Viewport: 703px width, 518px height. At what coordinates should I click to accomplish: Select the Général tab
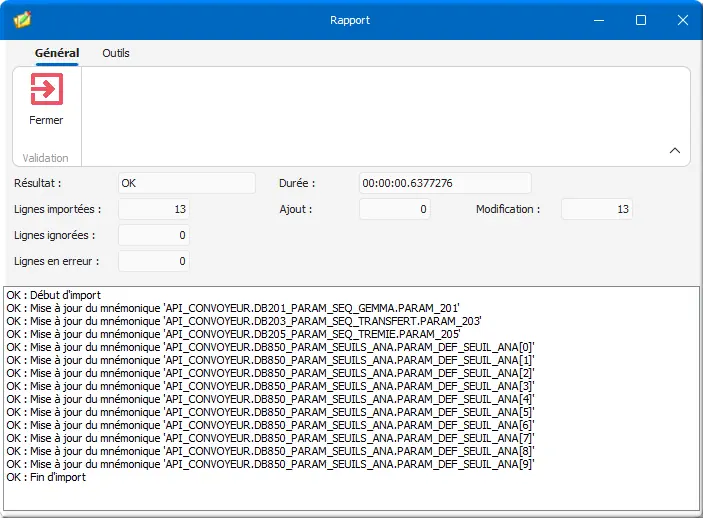pyautogui.click(x=57, y=53)
